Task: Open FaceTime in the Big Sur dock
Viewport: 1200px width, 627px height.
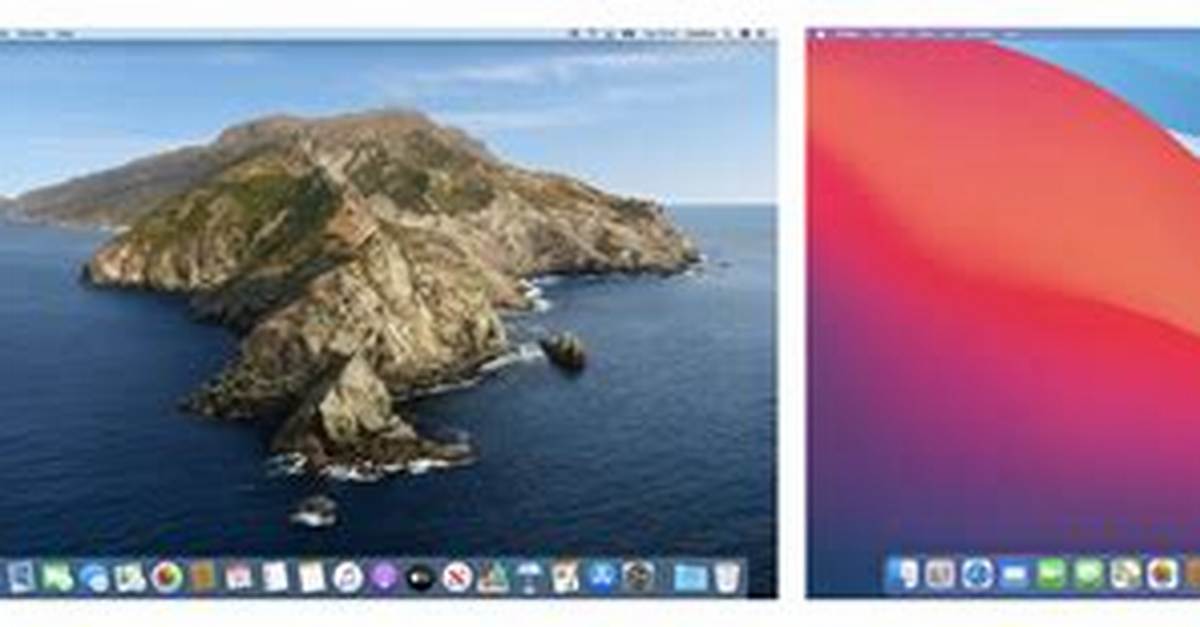Action: click(x=1051, y=573)
